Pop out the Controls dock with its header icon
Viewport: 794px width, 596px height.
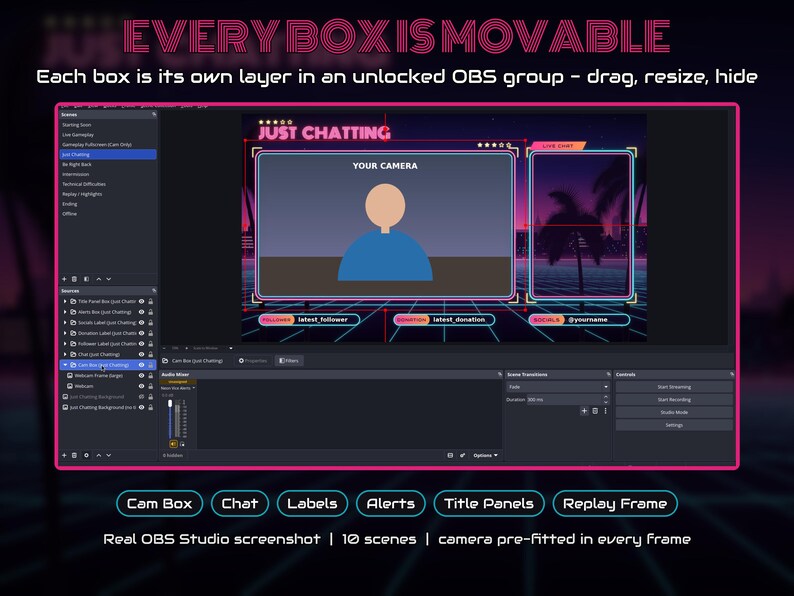tap(732, 374)
